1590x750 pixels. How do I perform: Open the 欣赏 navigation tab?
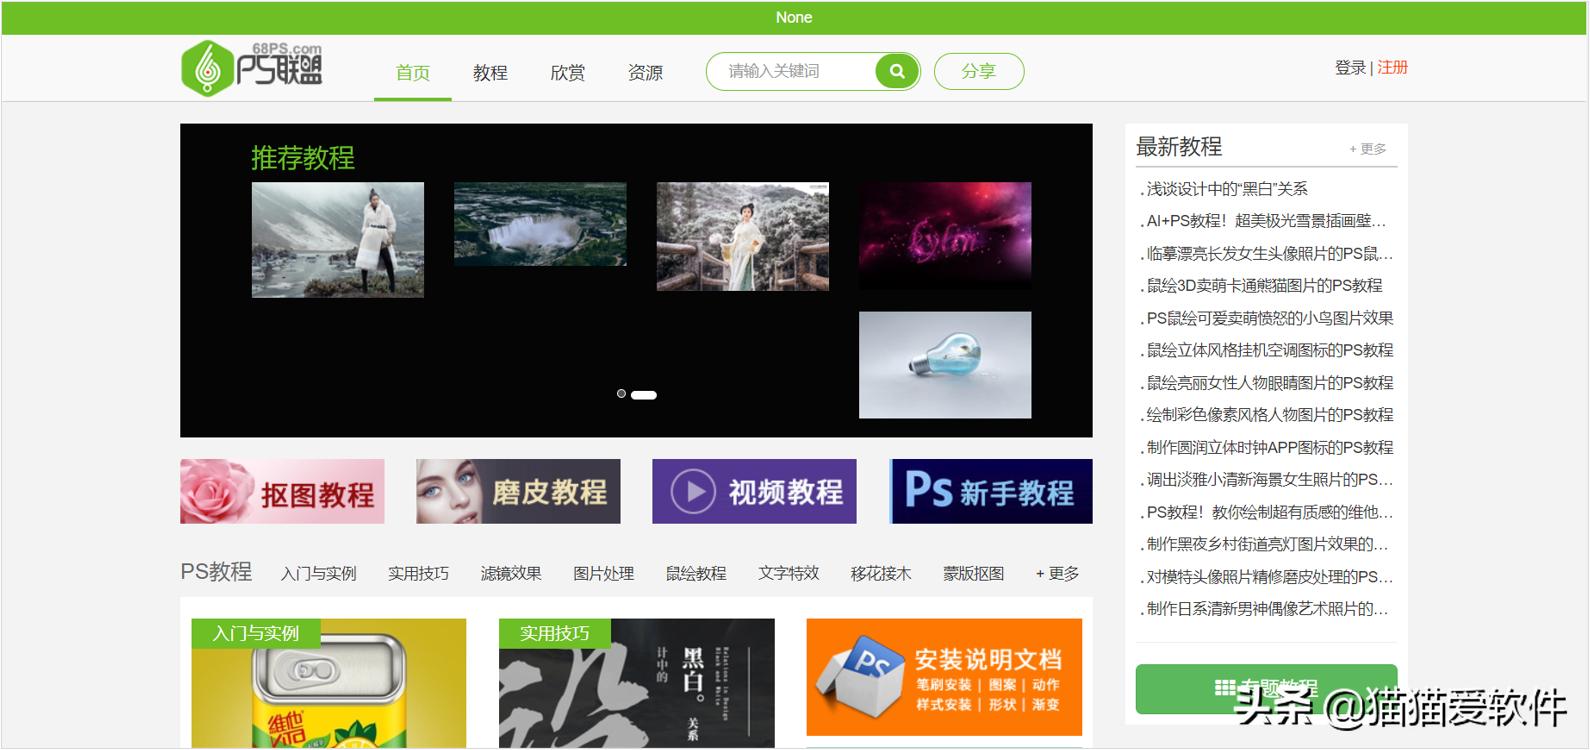click(x=568, y=73)
